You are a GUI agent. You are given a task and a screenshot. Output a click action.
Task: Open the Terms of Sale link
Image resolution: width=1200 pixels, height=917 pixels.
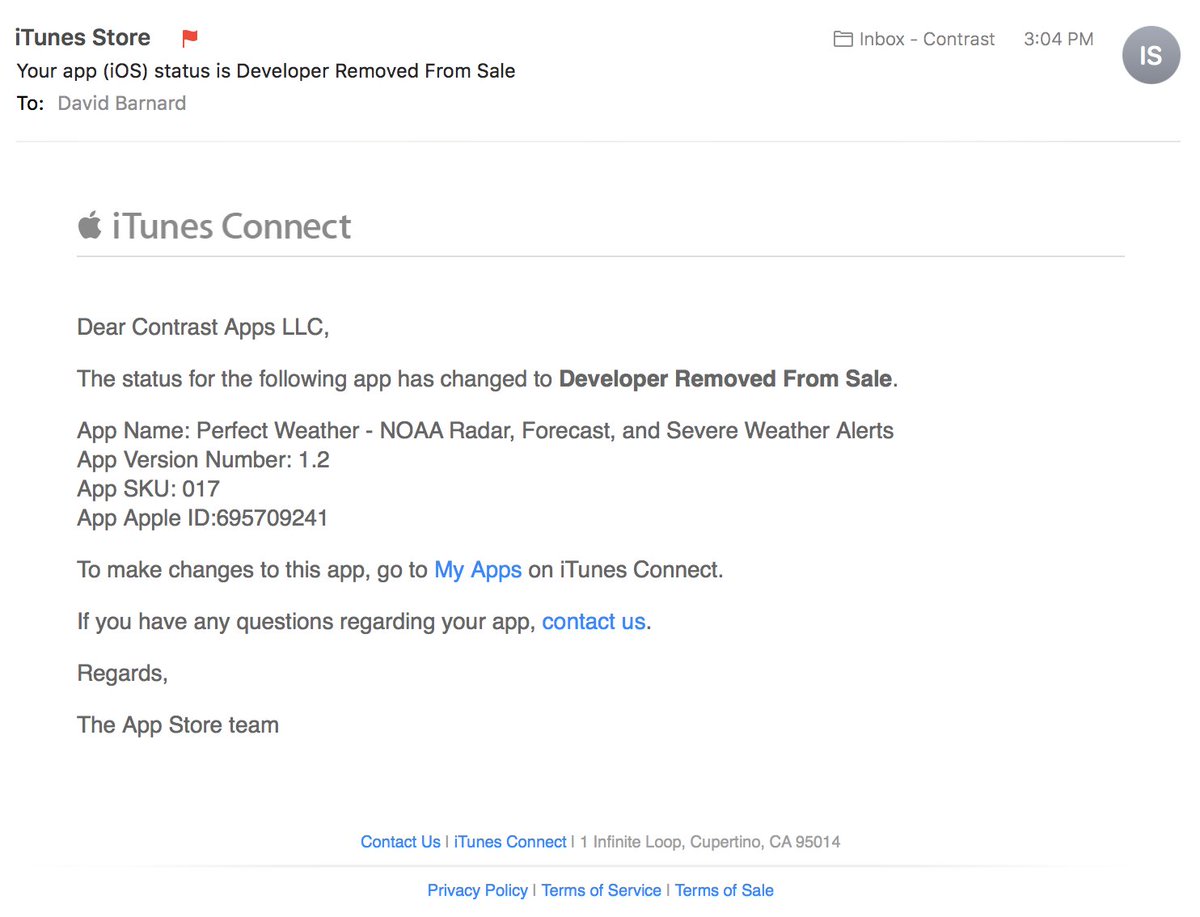(724, 890)
